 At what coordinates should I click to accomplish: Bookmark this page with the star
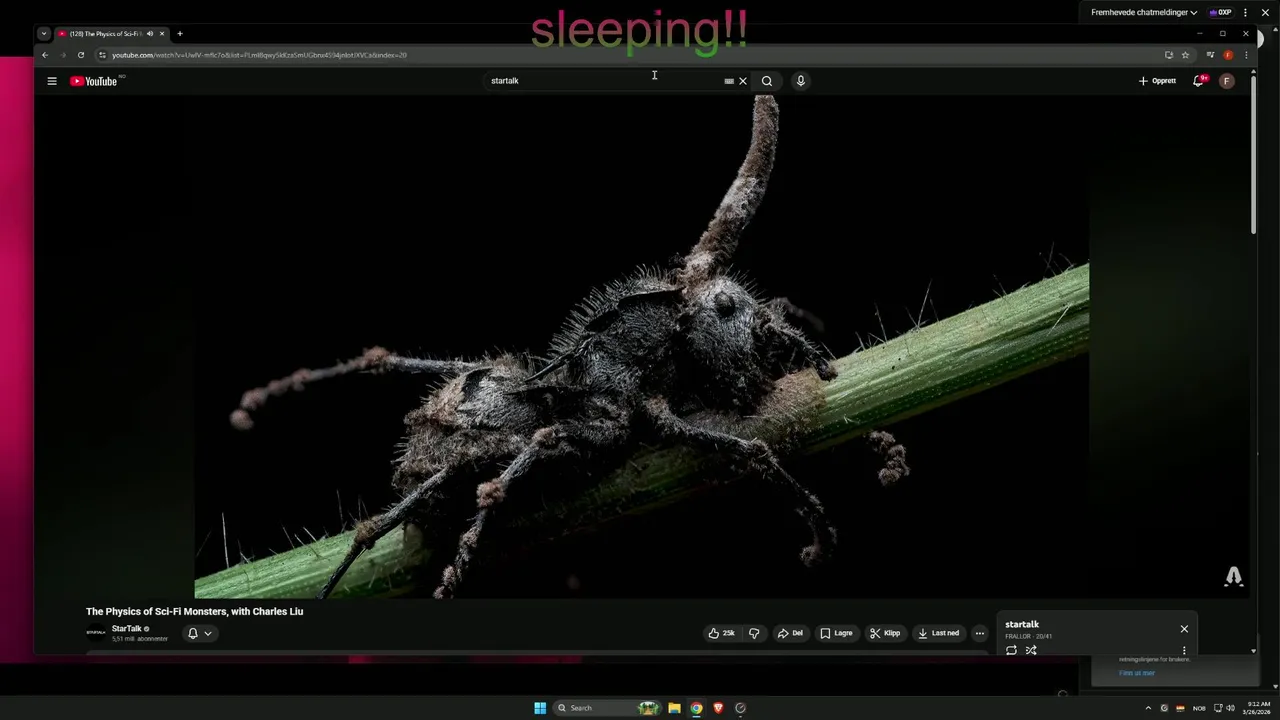tap(1185, 55)
